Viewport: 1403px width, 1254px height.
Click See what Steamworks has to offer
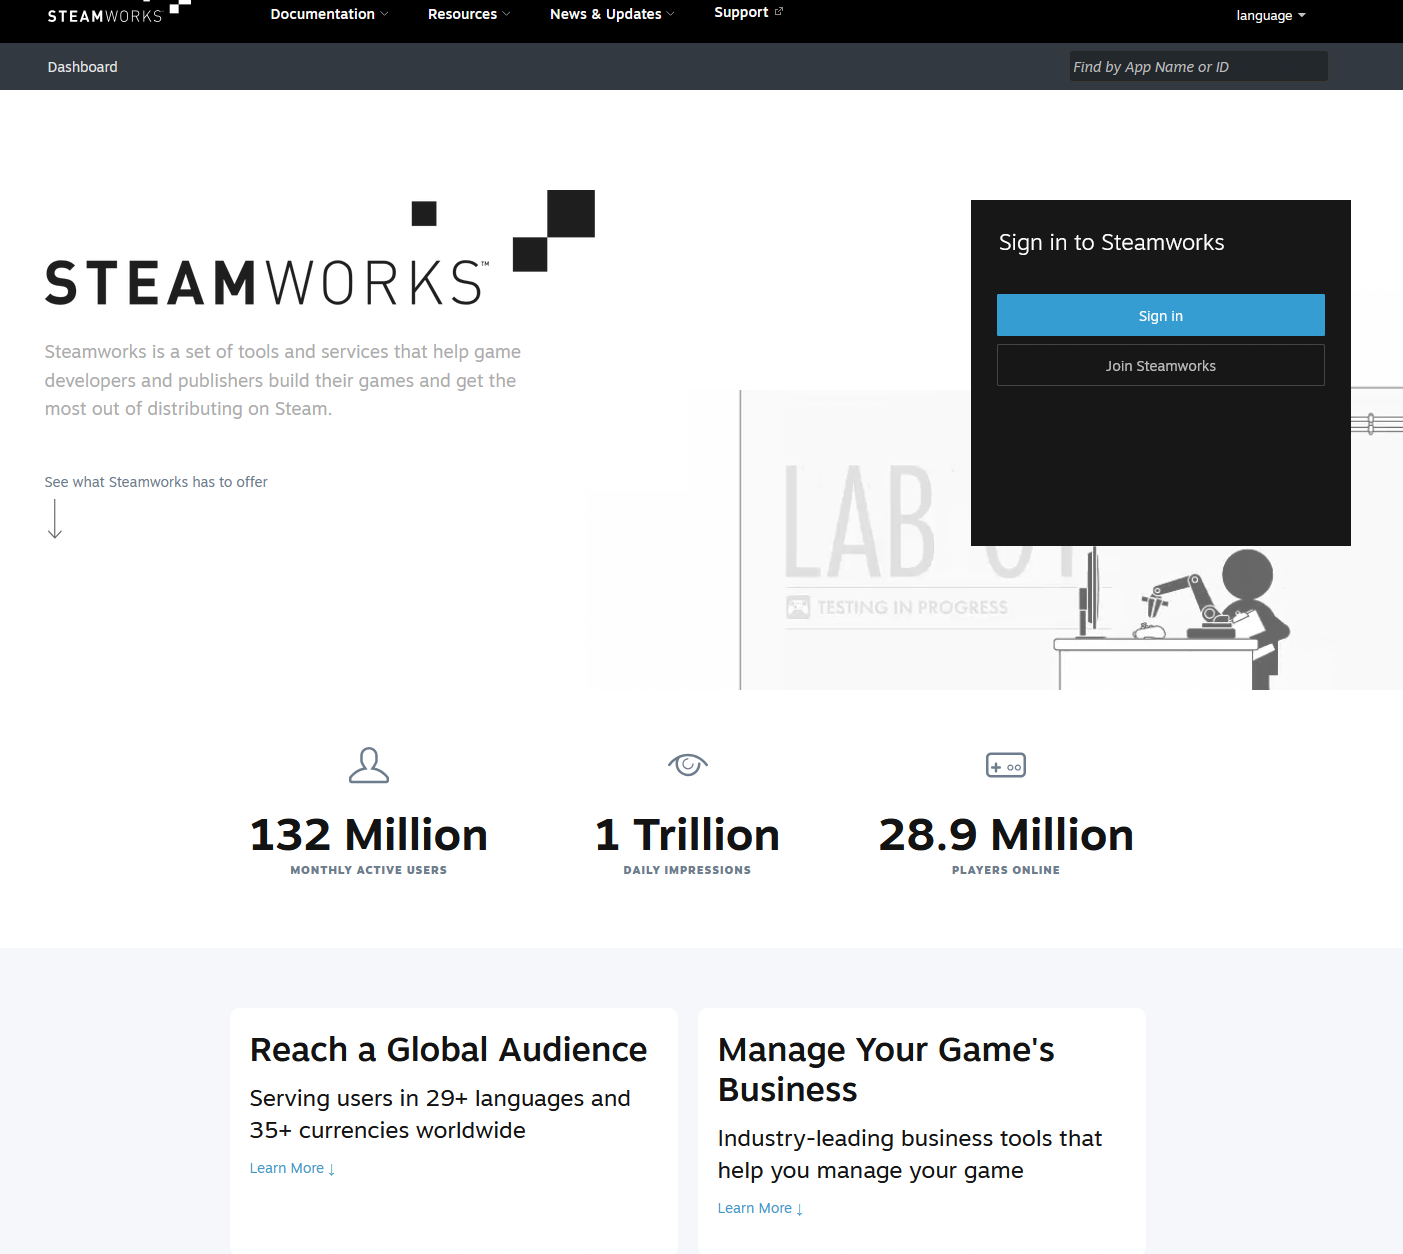pyautogui.click(x=156, y=482)
